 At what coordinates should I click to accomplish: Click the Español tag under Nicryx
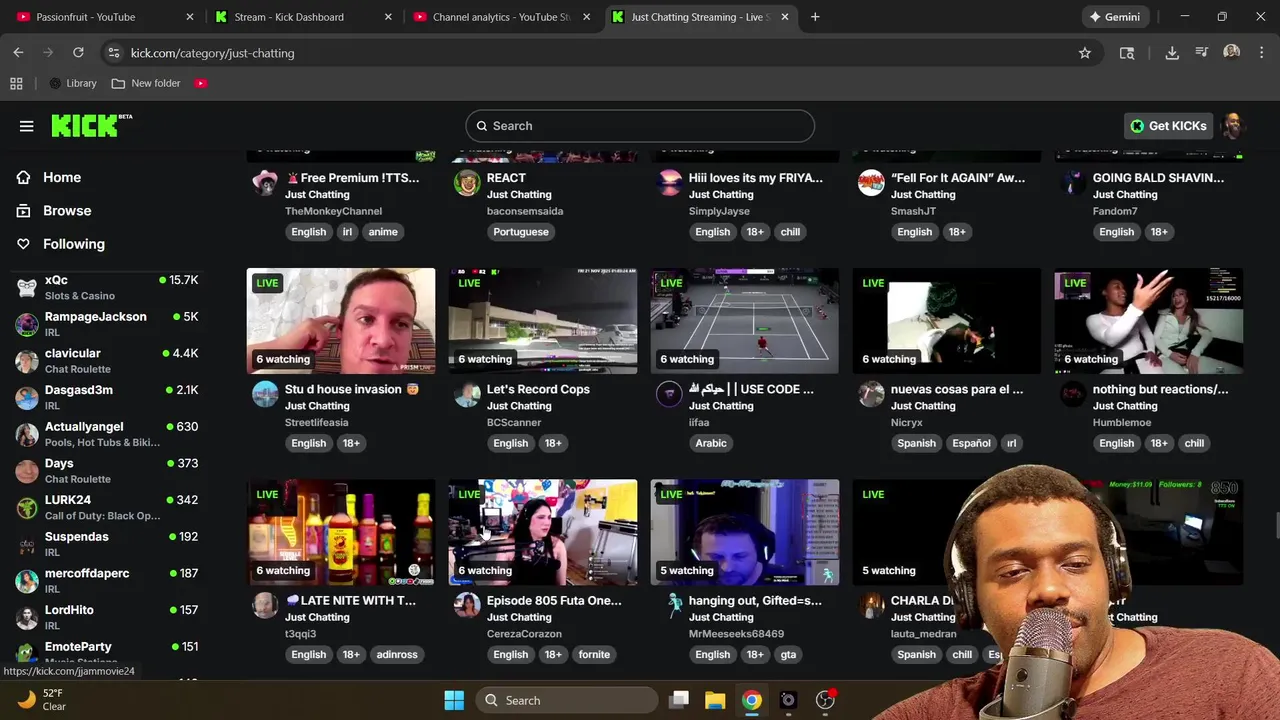tap(971, 443)
